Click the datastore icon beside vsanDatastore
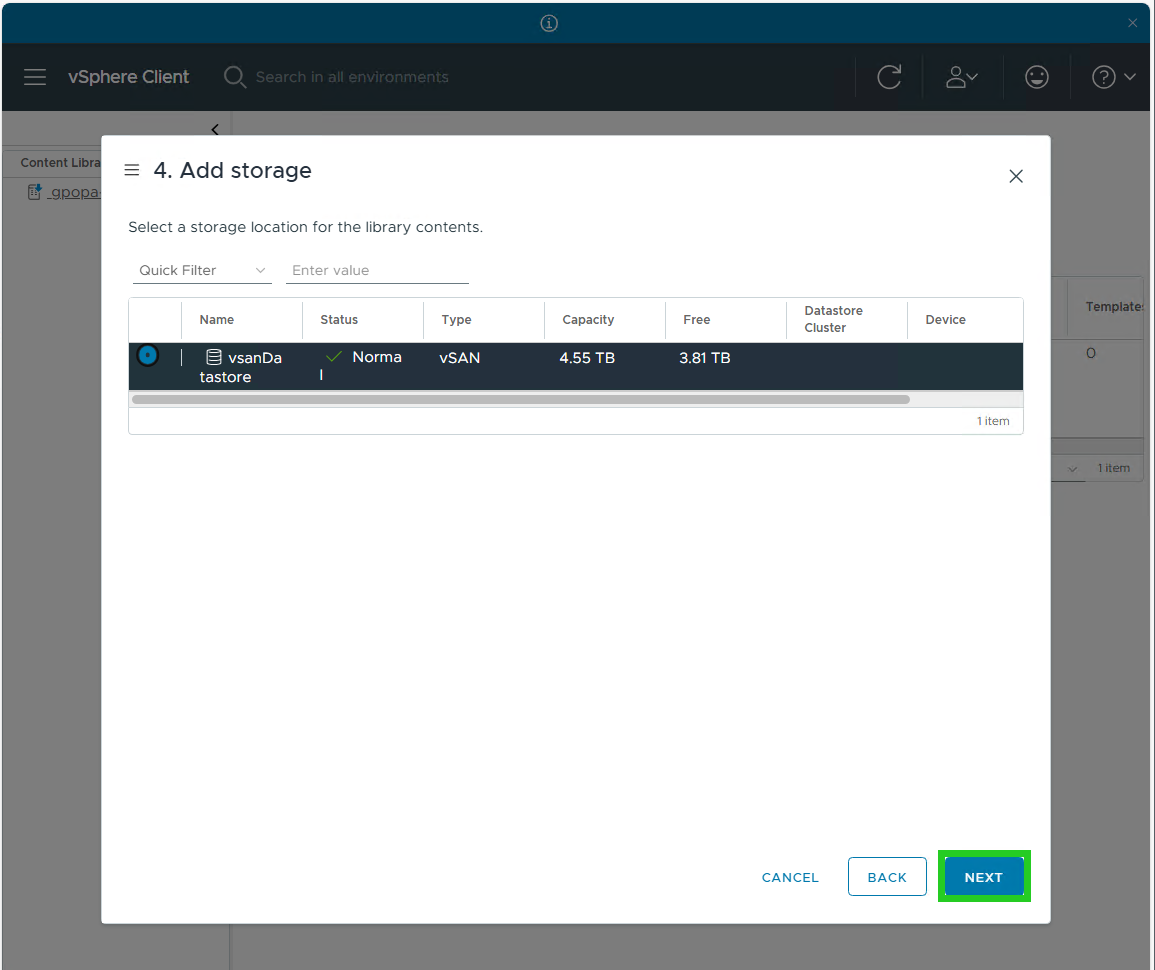This screenshot has width=1155, height=970. tap(211, 357)
